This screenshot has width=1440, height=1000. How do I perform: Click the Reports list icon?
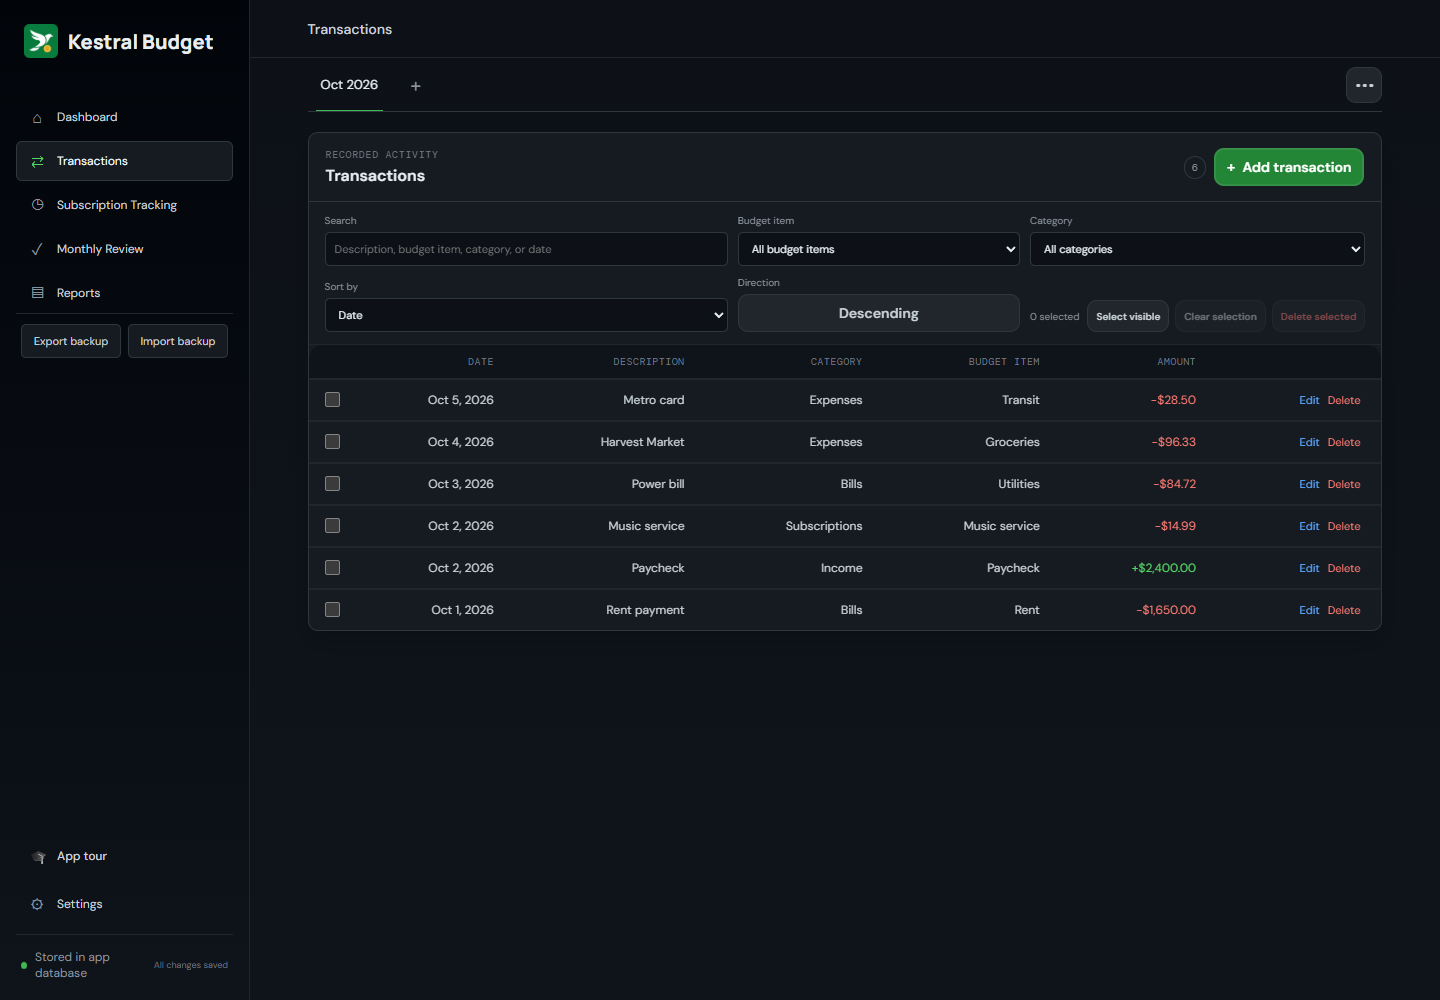(37, 293)
